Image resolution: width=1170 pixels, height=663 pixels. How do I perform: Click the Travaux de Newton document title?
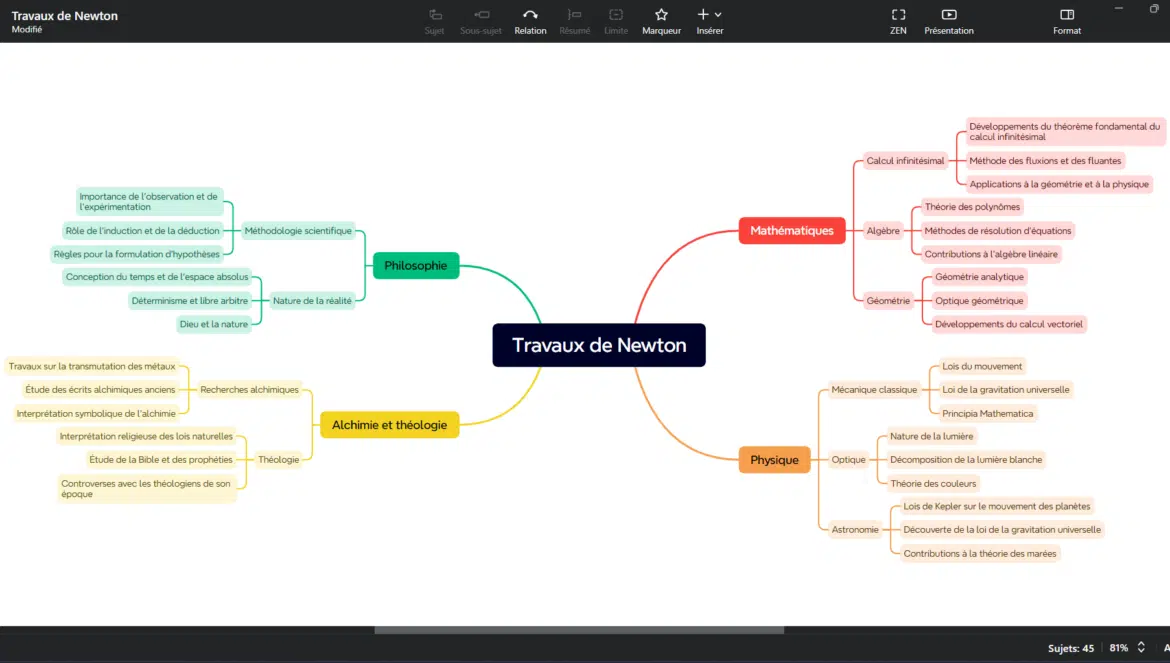point(64,16)
